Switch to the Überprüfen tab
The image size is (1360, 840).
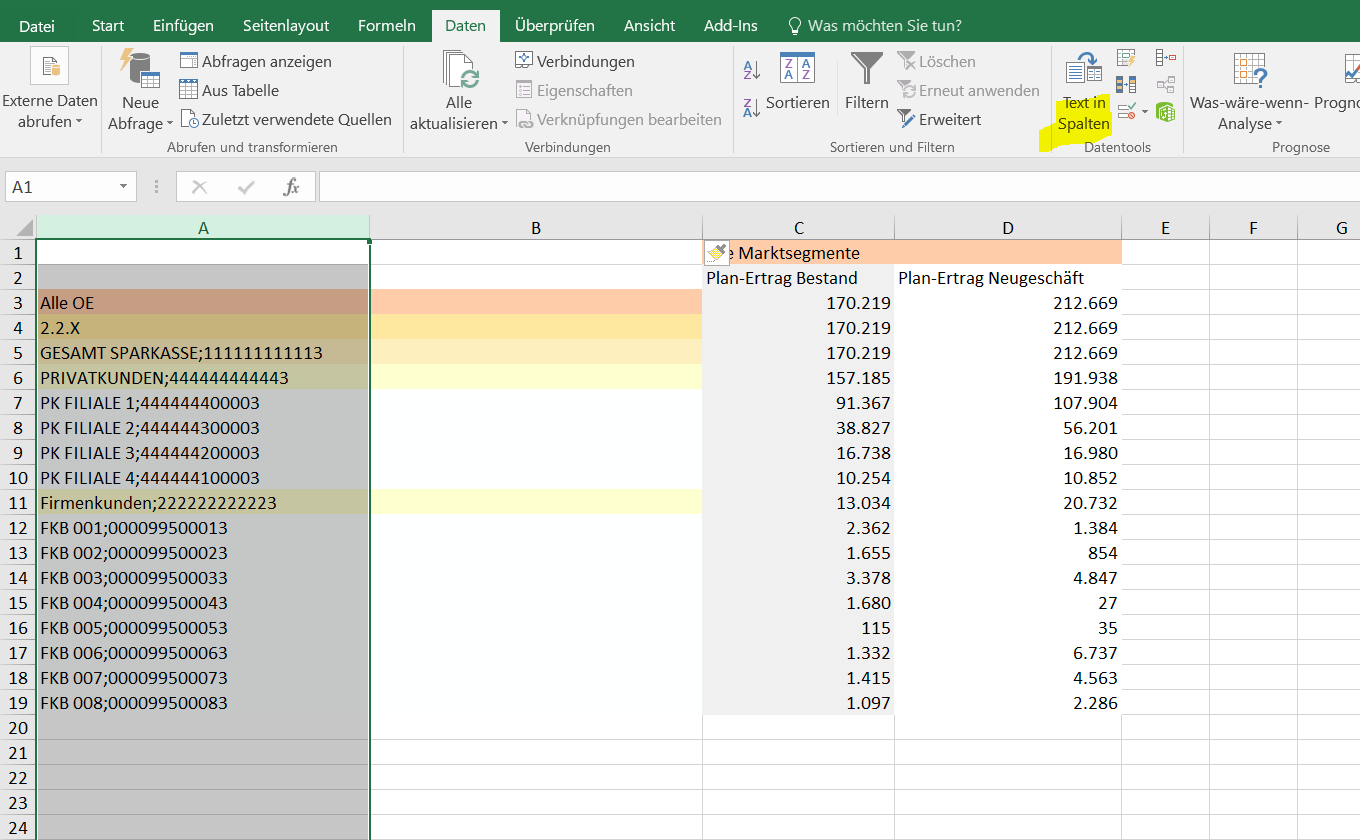pyautogui.click(x=555, y=26)
